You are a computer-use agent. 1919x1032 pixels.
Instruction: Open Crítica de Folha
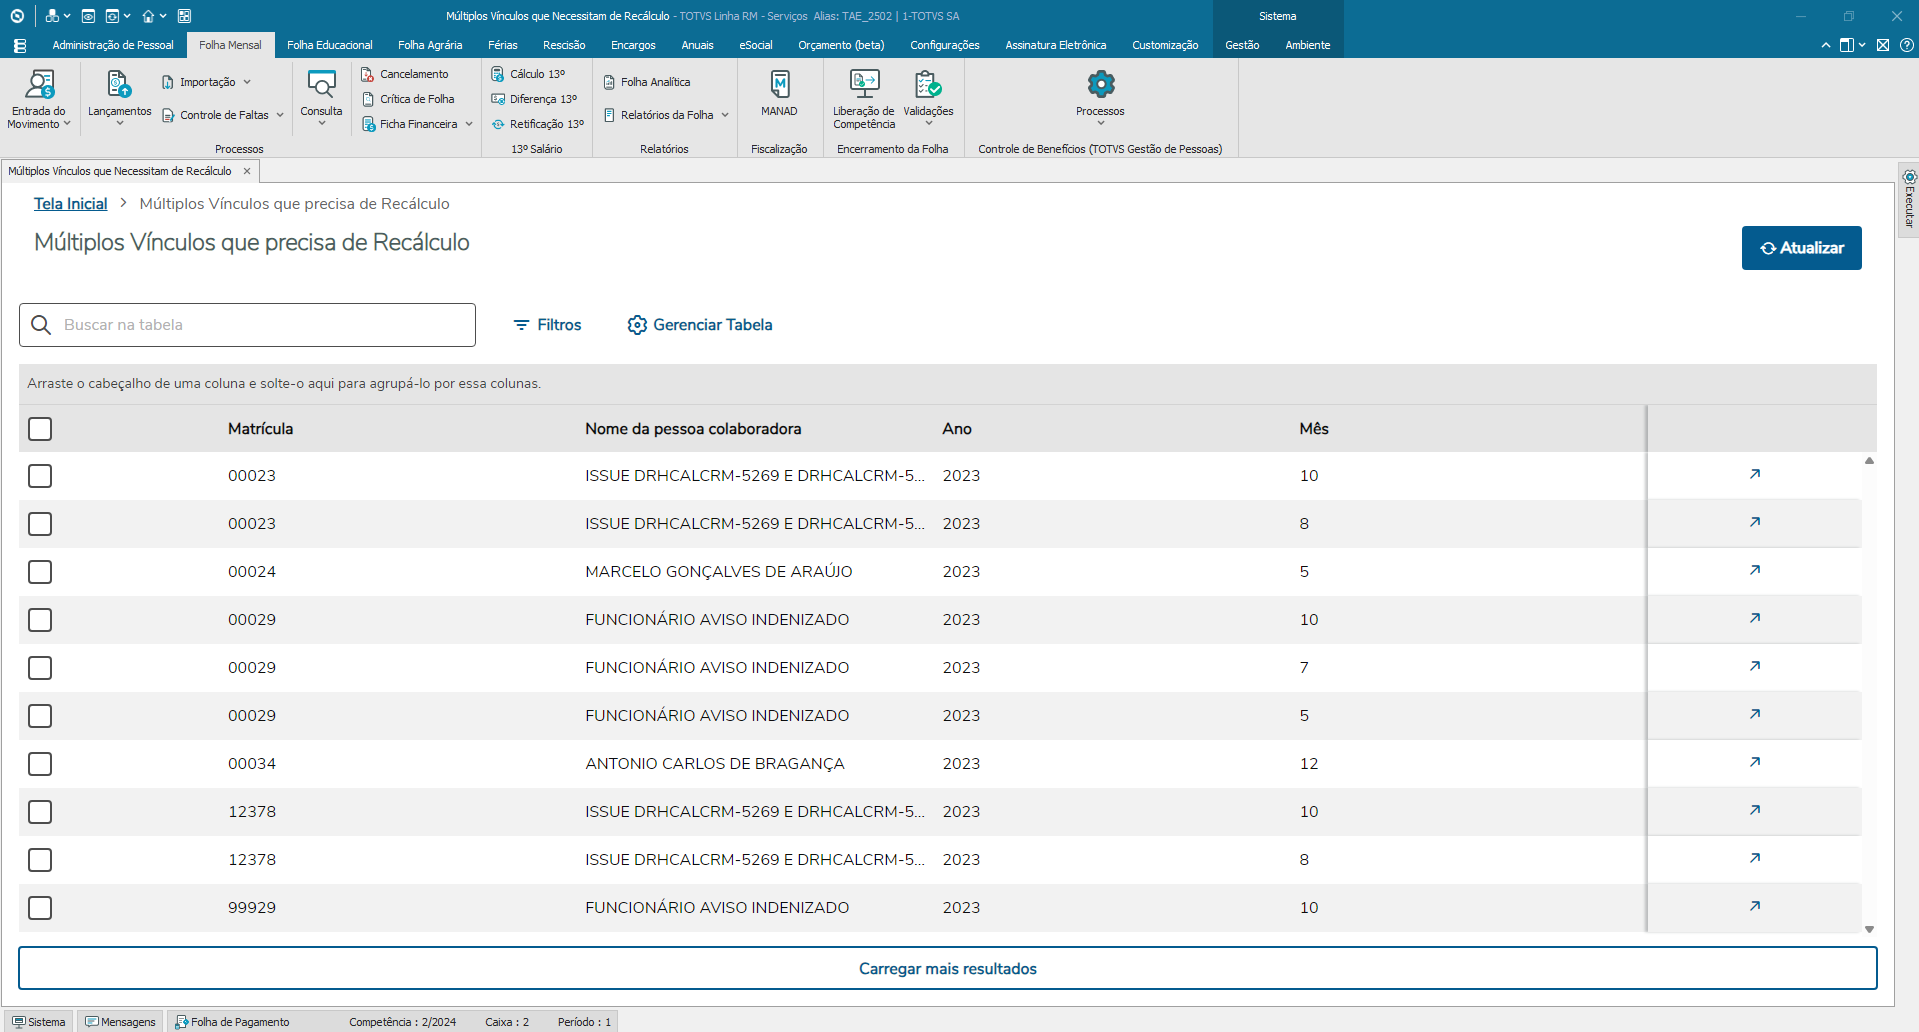[408, 99]
